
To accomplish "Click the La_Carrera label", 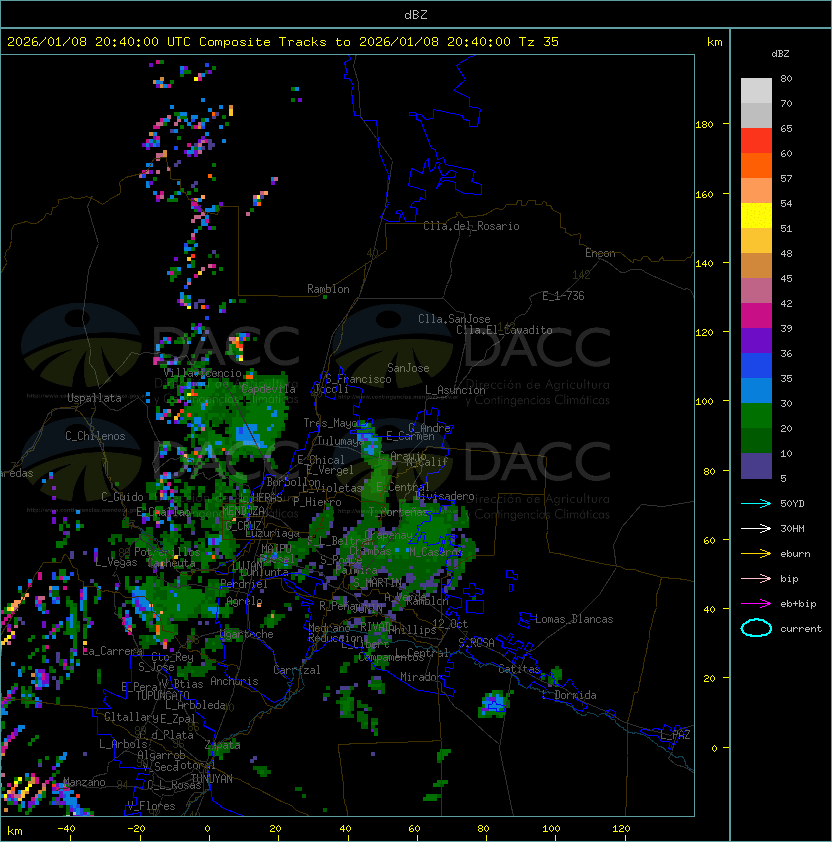I will click(x=112, y=651).
